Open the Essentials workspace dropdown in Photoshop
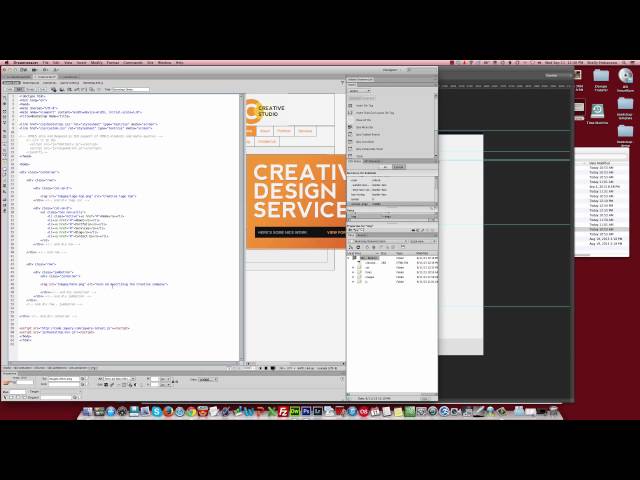Image resolution: width=640 pixels, height=480 pixels. point(556,76)
